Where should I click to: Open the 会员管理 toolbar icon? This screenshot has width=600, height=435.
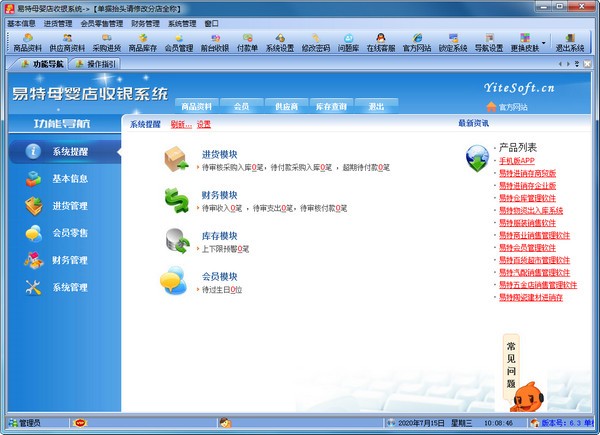pos(179,42)
